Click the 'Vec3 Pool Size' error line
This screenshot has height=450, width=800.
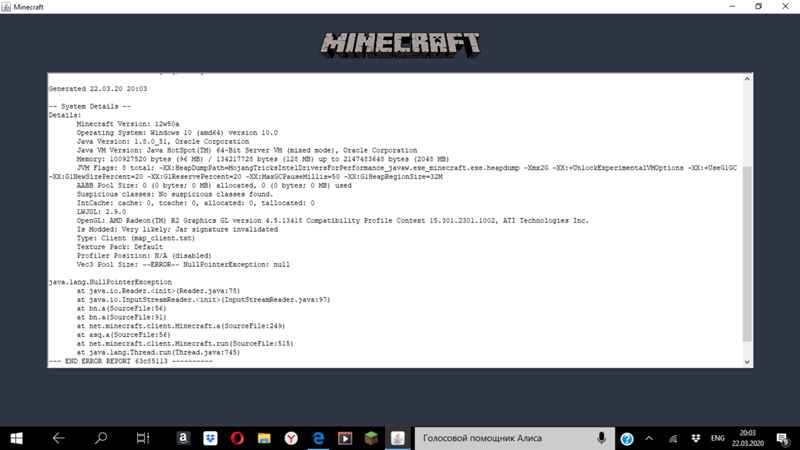coord(183,265)
